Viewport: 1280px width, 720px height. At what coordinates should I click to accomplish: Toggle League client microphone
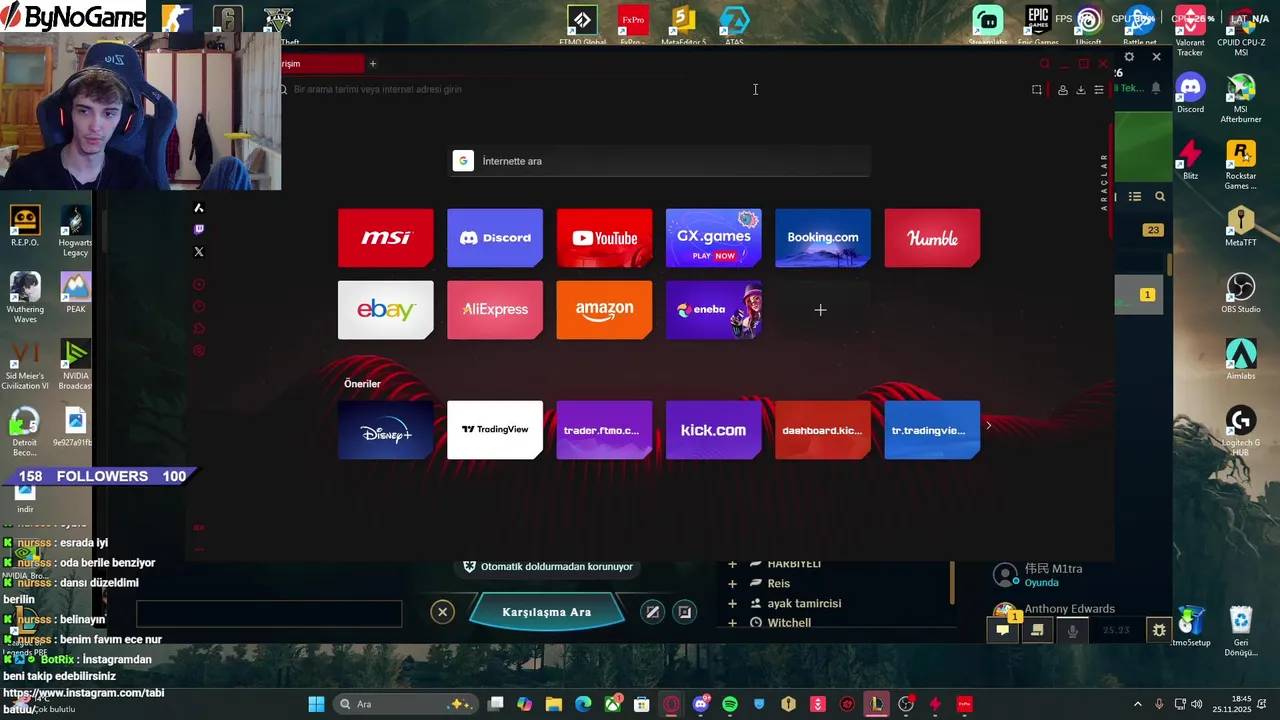point(1073,630)
